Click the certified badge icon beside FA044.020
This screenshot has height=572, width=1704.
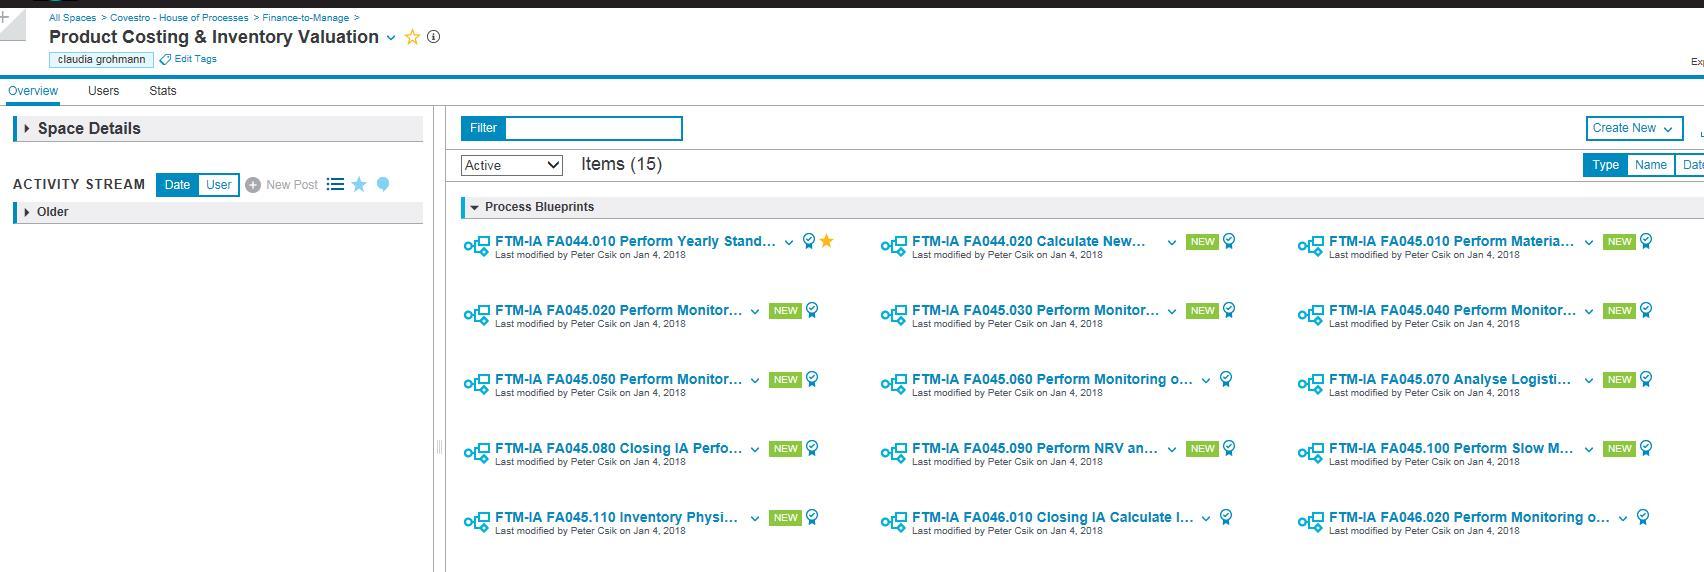1229,241
